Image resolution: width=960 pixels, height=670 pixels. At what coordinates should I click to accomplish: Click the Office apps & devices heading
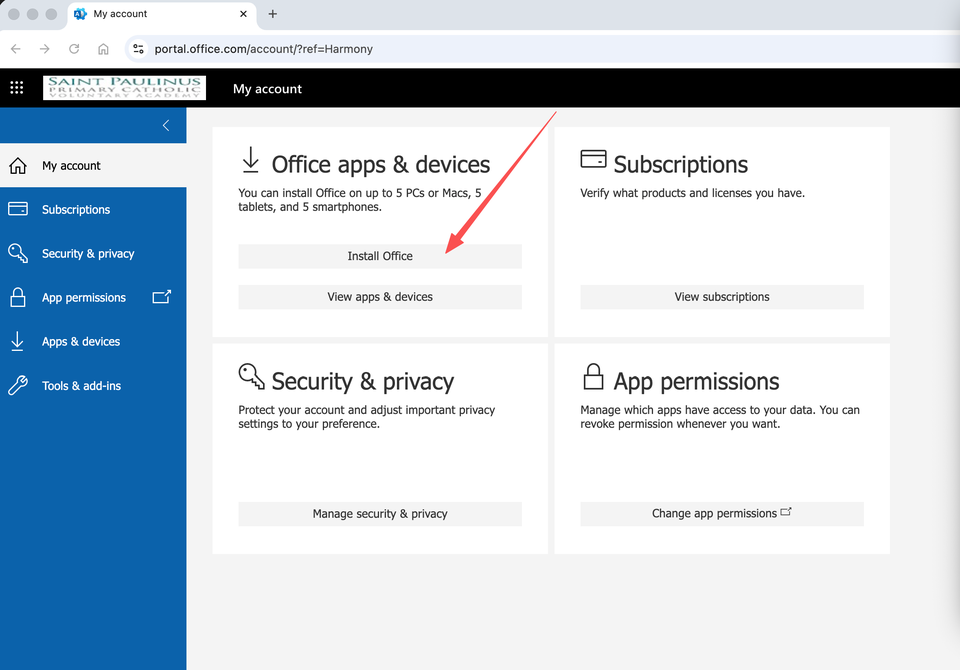pos(380,165)
